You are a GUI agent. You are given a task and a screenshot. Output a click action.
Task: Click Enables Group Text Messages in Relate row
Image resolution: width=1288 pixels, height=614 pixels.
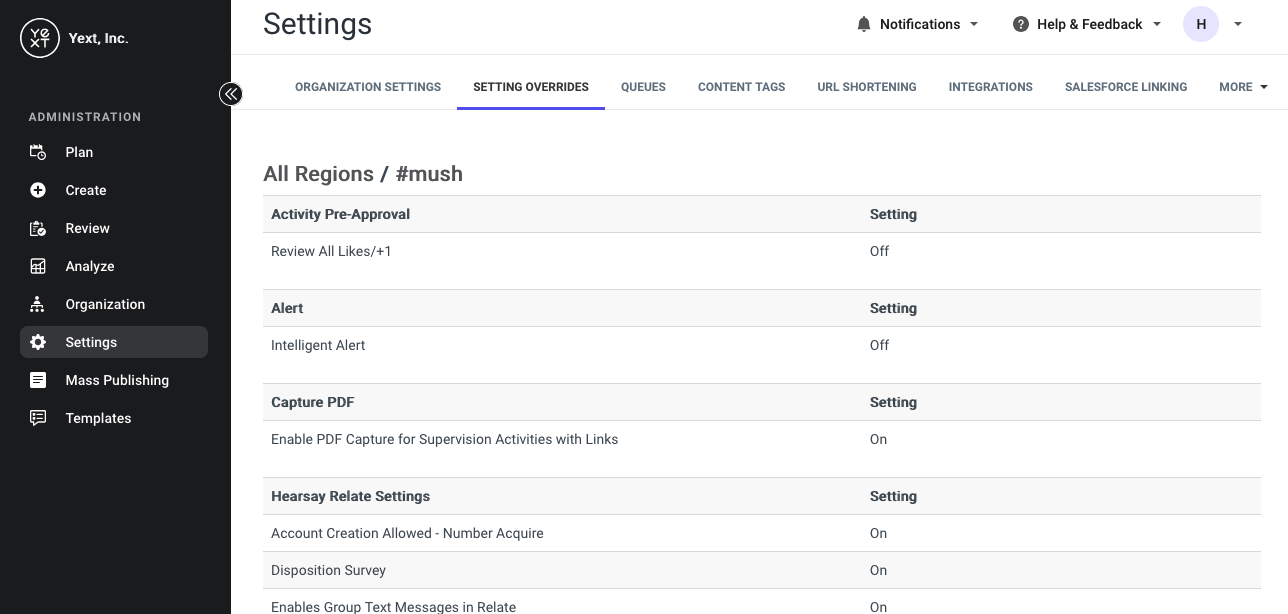tap(762, 603)
